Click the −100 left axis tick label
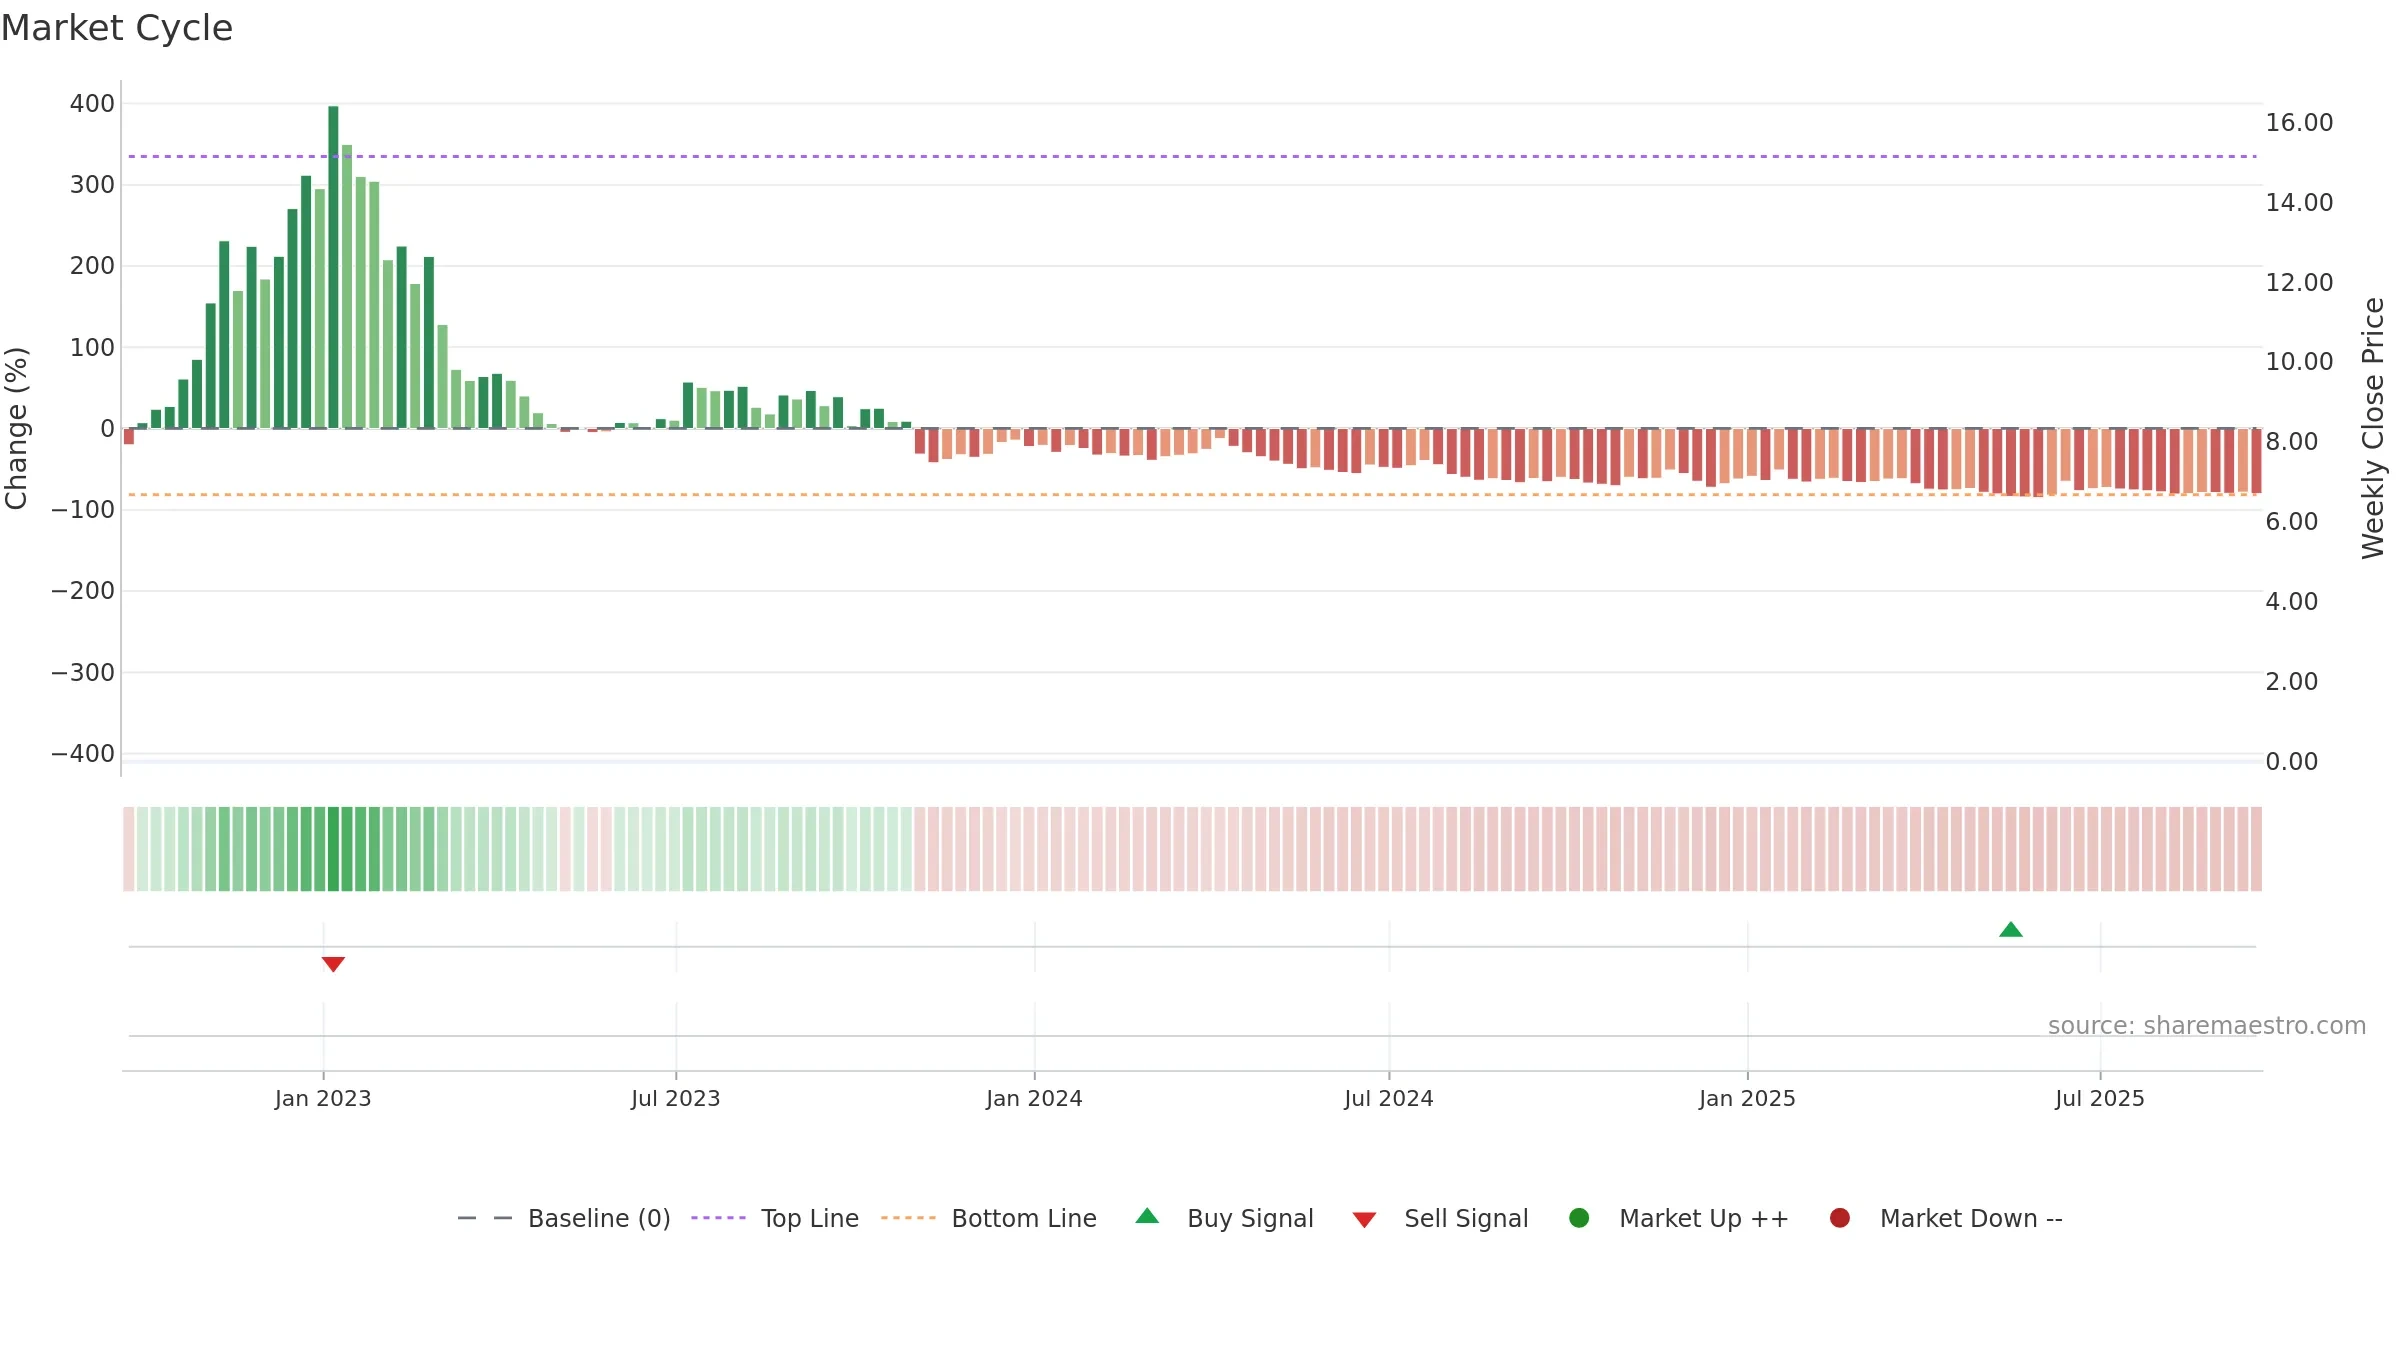This screenshot has height=1350, width=2400. pos(83,510)
